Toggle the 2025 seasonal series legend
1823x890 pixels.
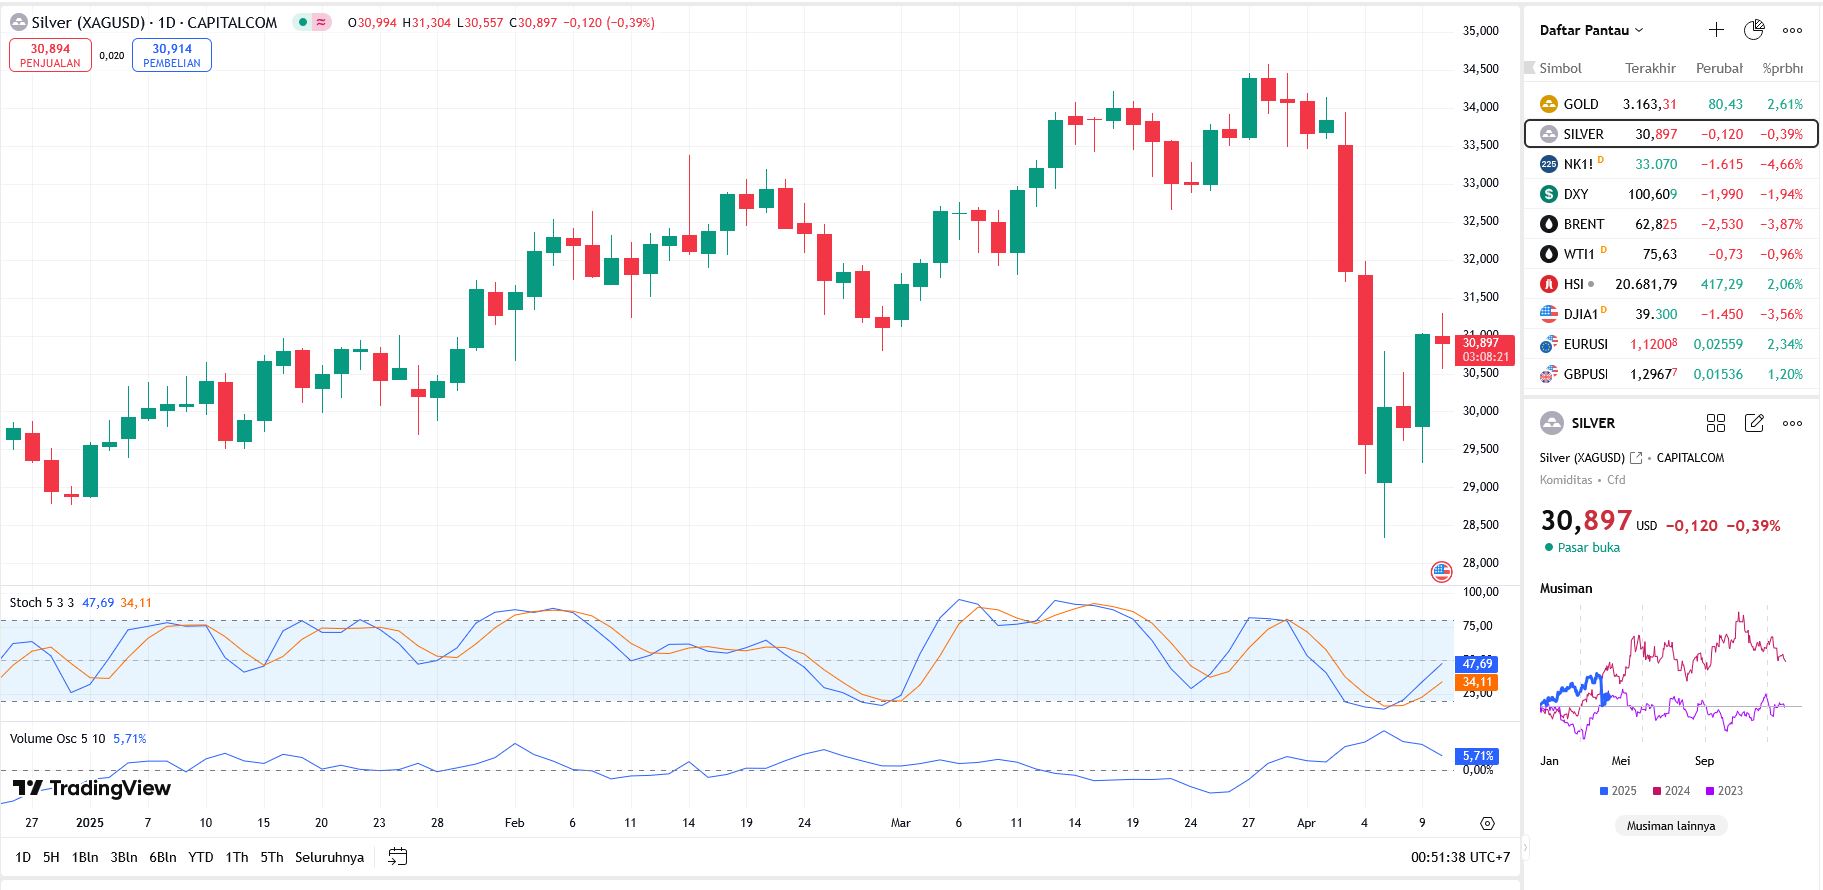(x=1617, y=791)
